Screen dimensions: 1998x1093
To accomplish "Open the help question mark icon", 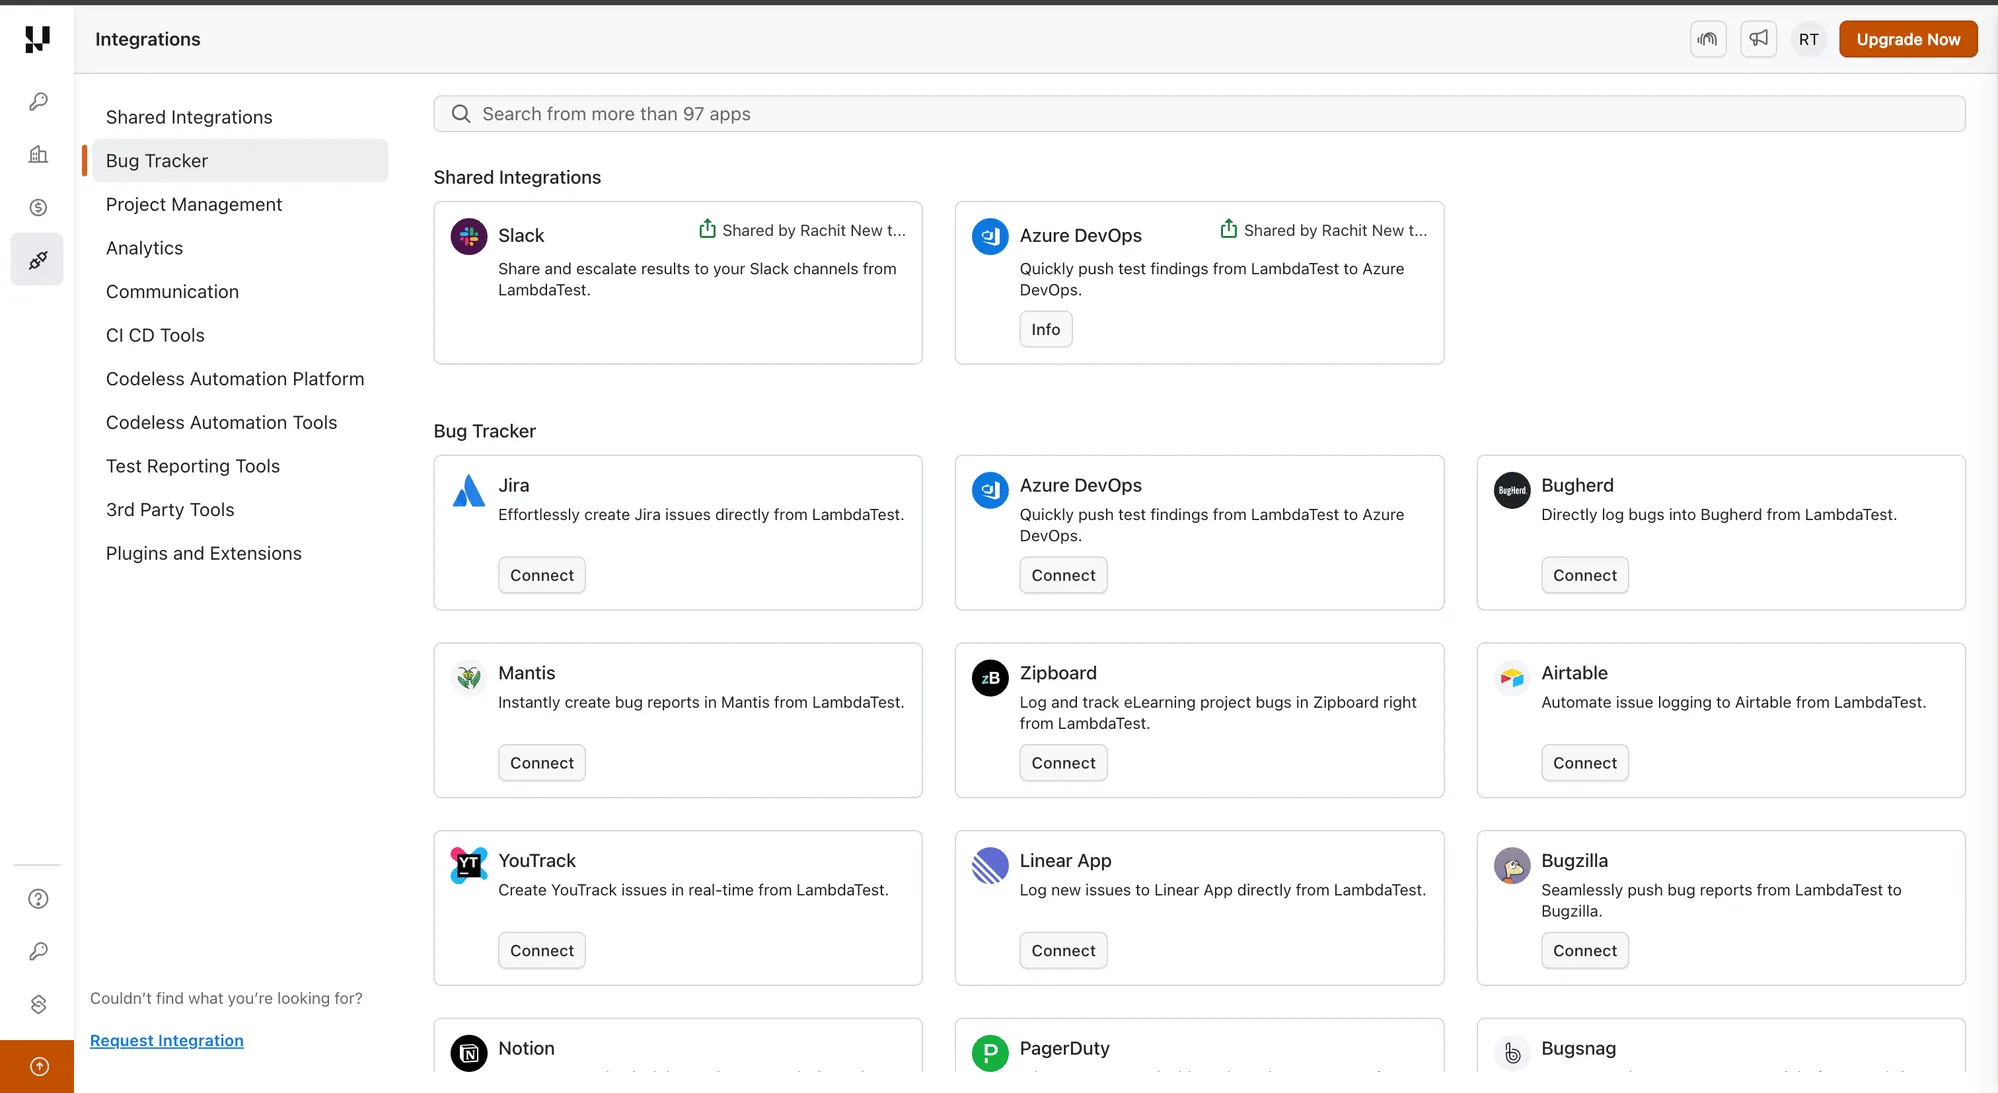I will 38,898.
